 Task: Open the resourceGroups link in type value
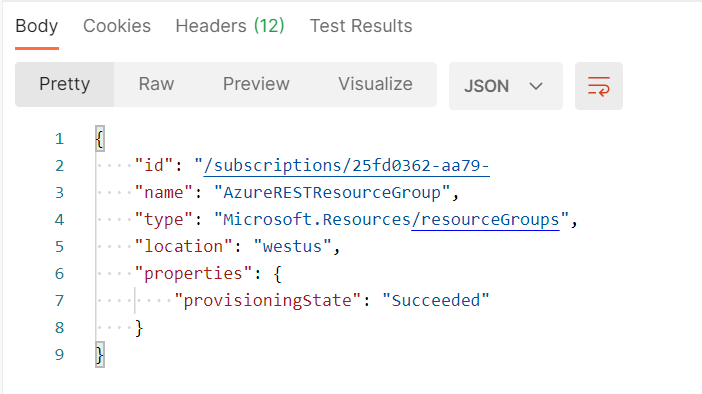[486, 220]
